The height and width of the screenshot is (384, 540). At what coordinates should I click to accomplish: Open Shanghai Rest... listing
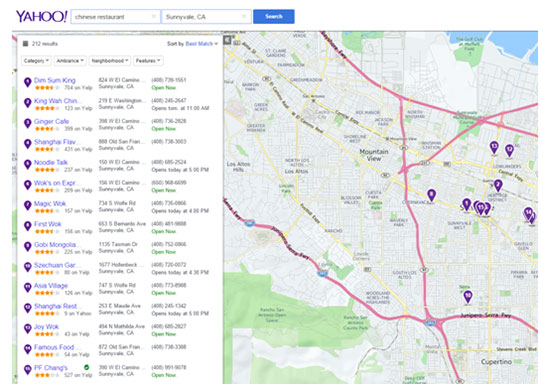(55, 306)
